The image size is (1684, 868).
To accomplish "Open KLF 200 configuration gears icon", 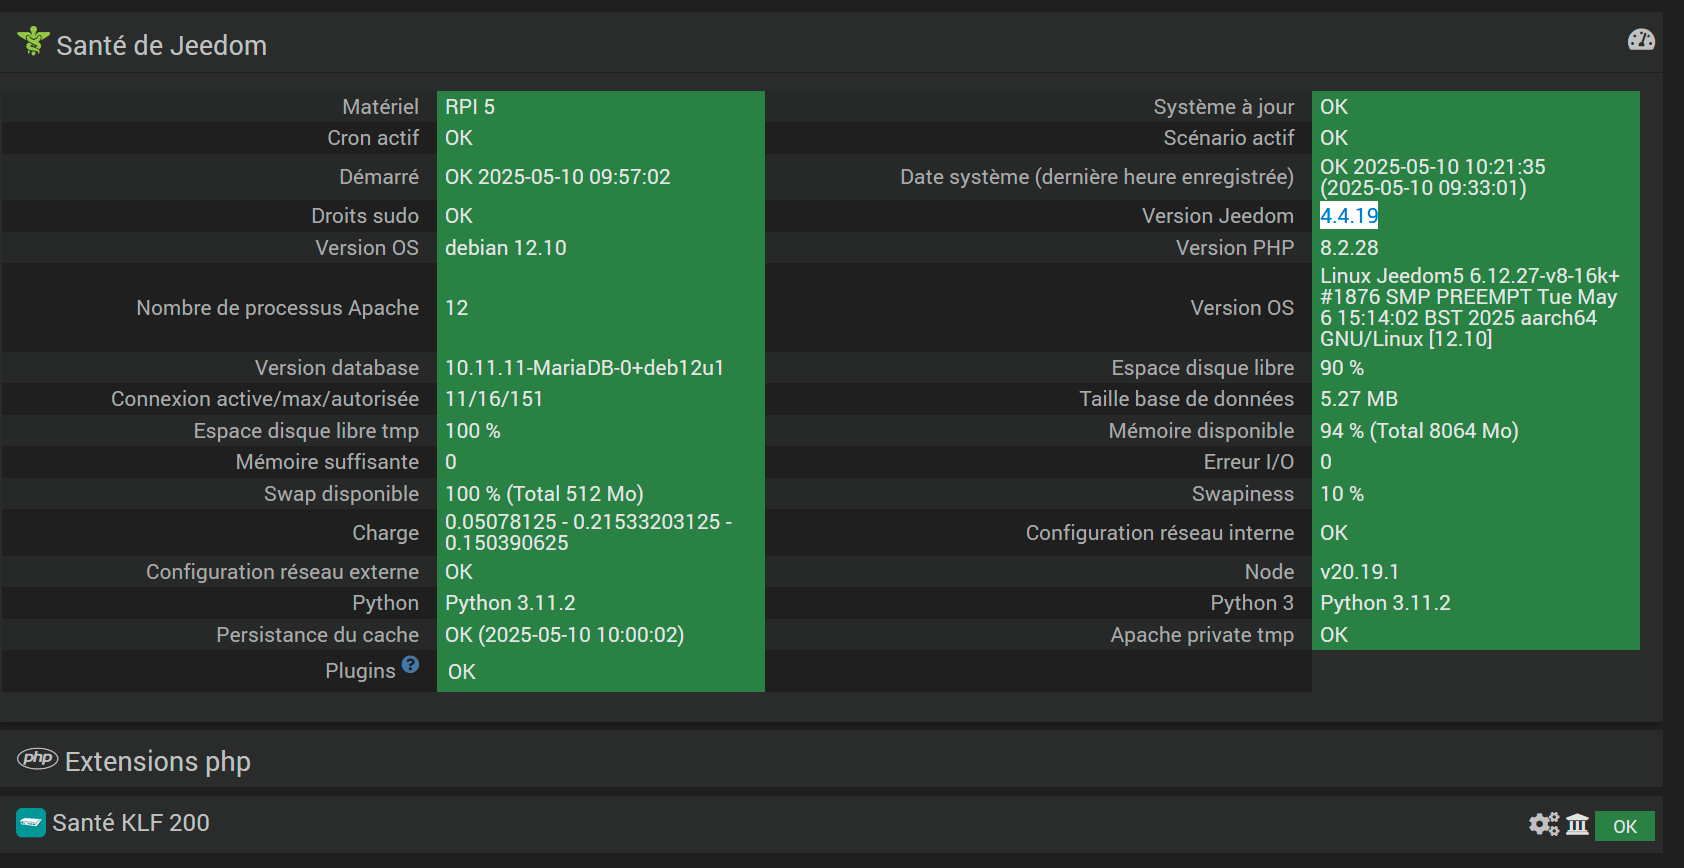I will pos(1544,824).
